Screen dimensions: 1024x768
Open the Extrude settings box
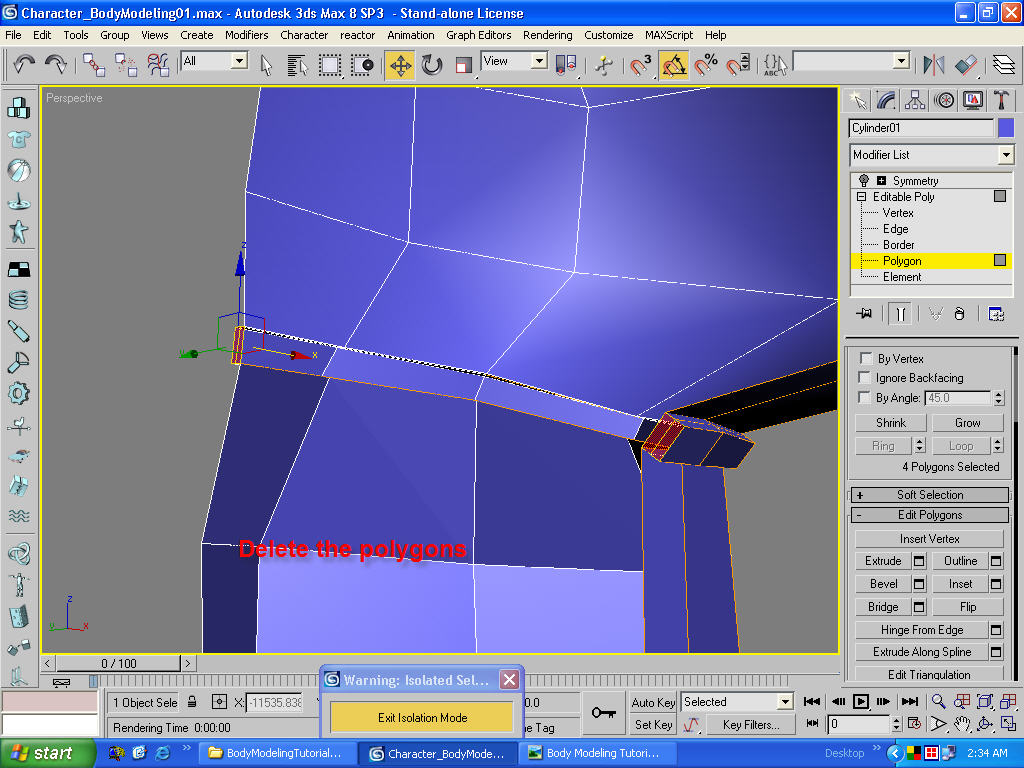(x=919, y=561)
